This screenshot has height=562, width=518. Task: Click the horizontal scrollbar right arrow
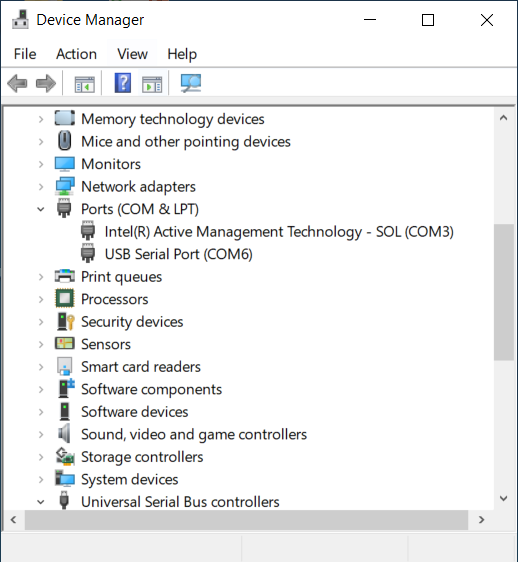click(x=481, y=519)
